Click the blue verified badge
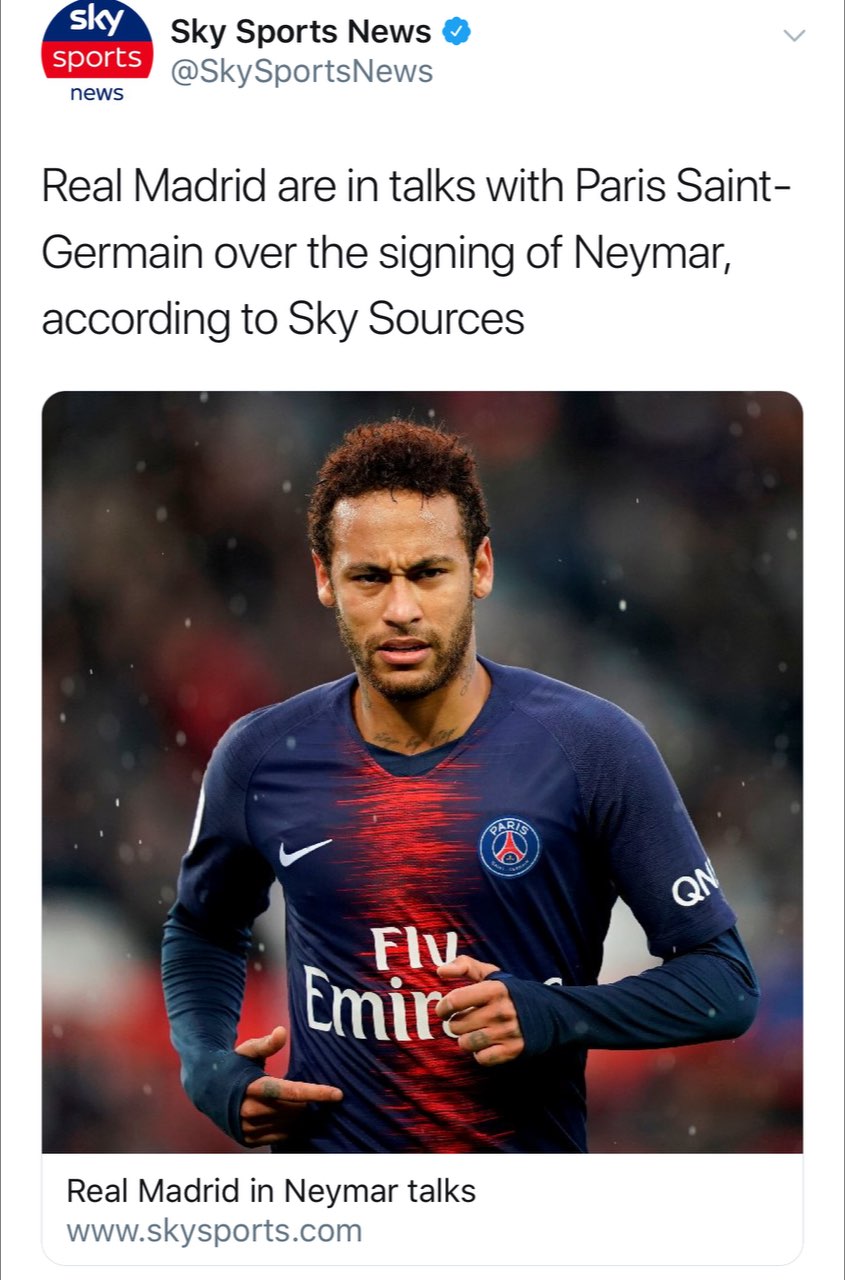This screenshot has width=845, height=1280. 456,32
